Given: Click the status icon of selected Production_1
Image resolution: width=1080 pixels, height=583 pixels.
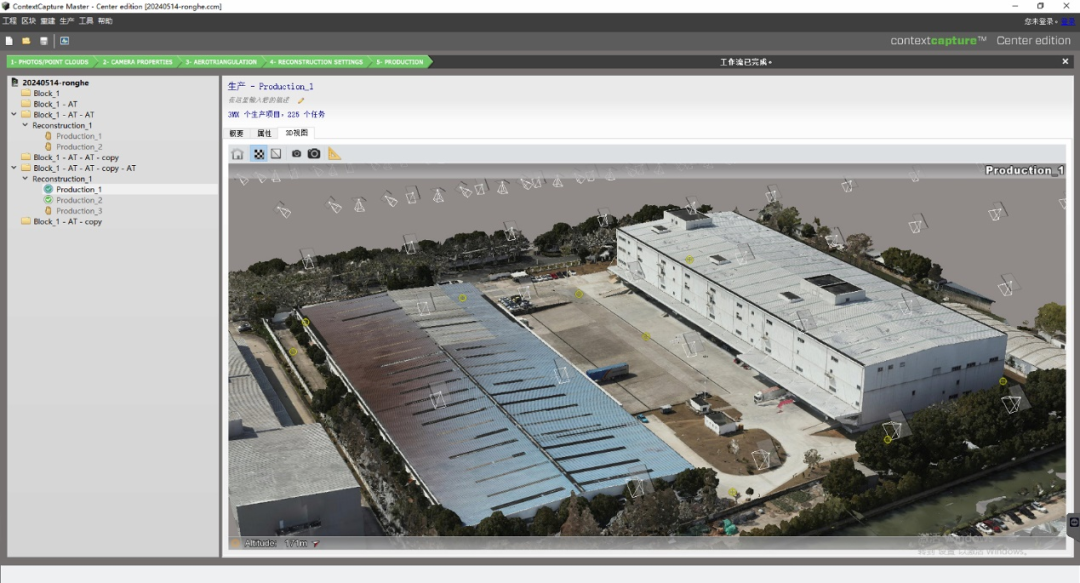Looking at the screenshot, I should pyautogui.click(x=48, y=189).
